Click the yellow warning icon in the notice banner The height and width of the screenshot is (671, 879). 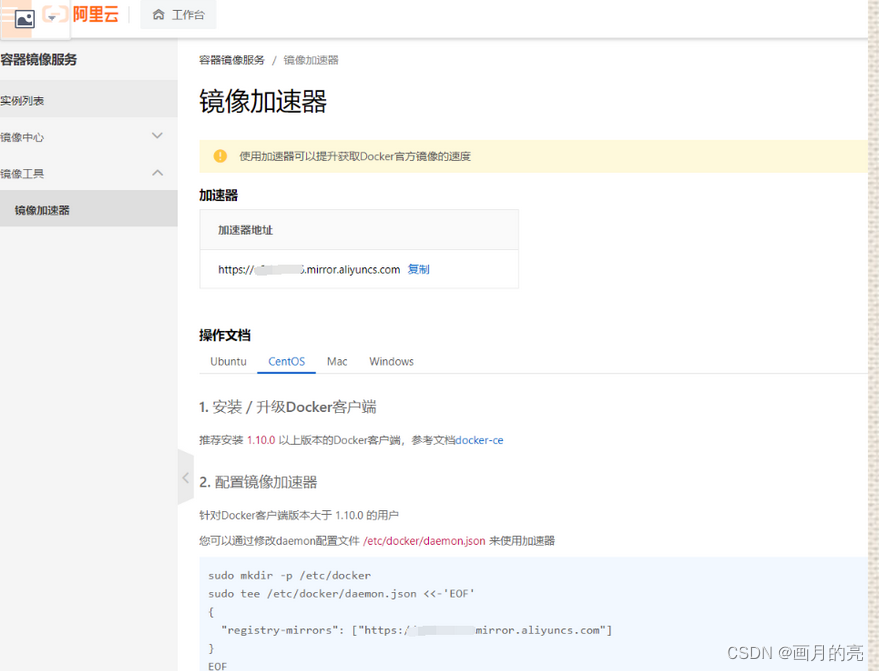pyautogui.click(x=220, y=156)
